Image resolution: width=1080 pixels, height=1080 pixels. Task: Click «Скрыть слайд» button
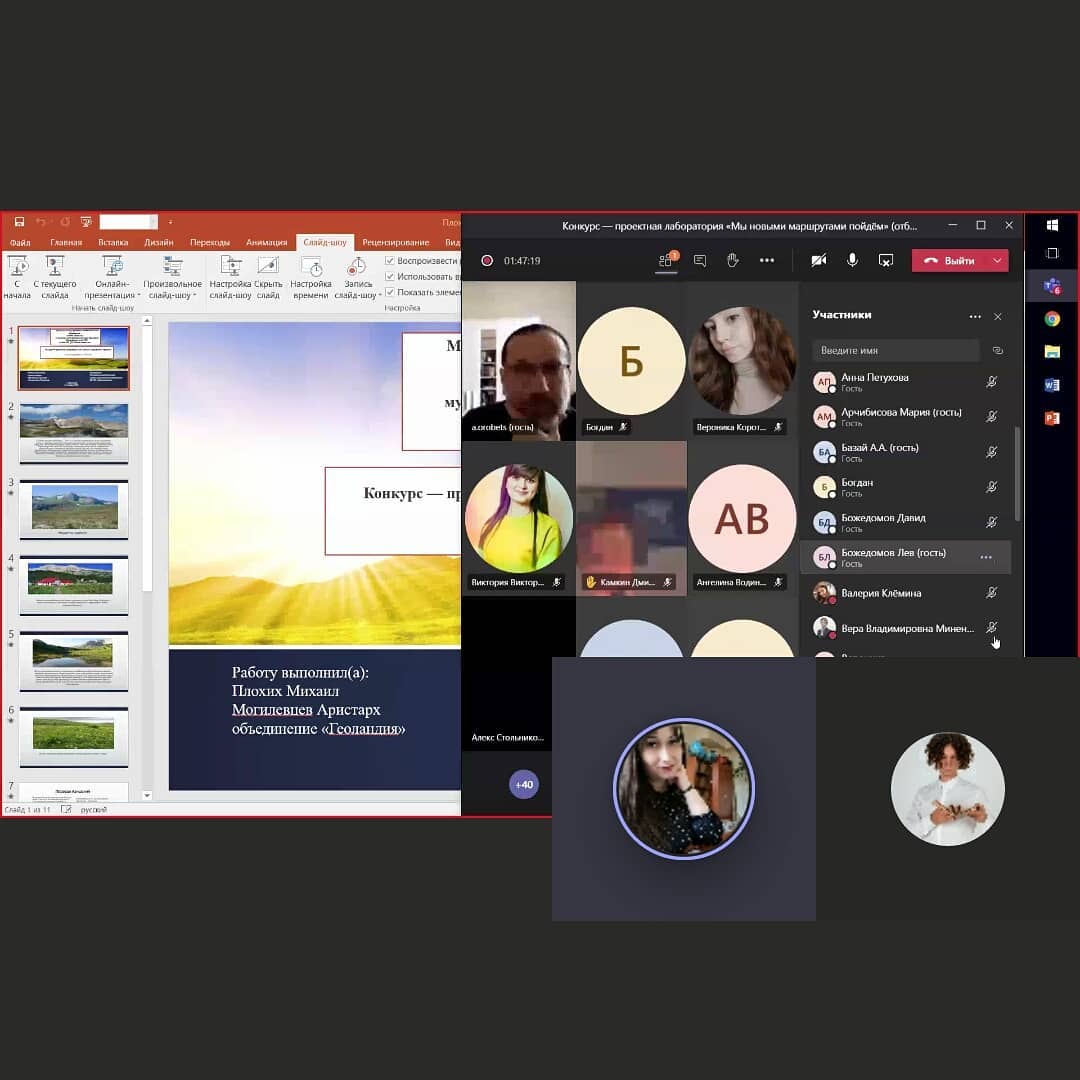tap(268, 277)
